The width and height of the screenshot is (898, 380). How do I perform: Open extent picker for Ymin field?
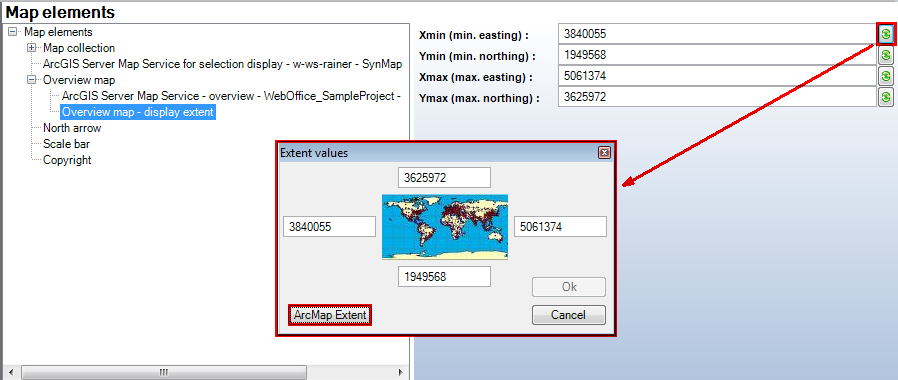click(886, 55)
